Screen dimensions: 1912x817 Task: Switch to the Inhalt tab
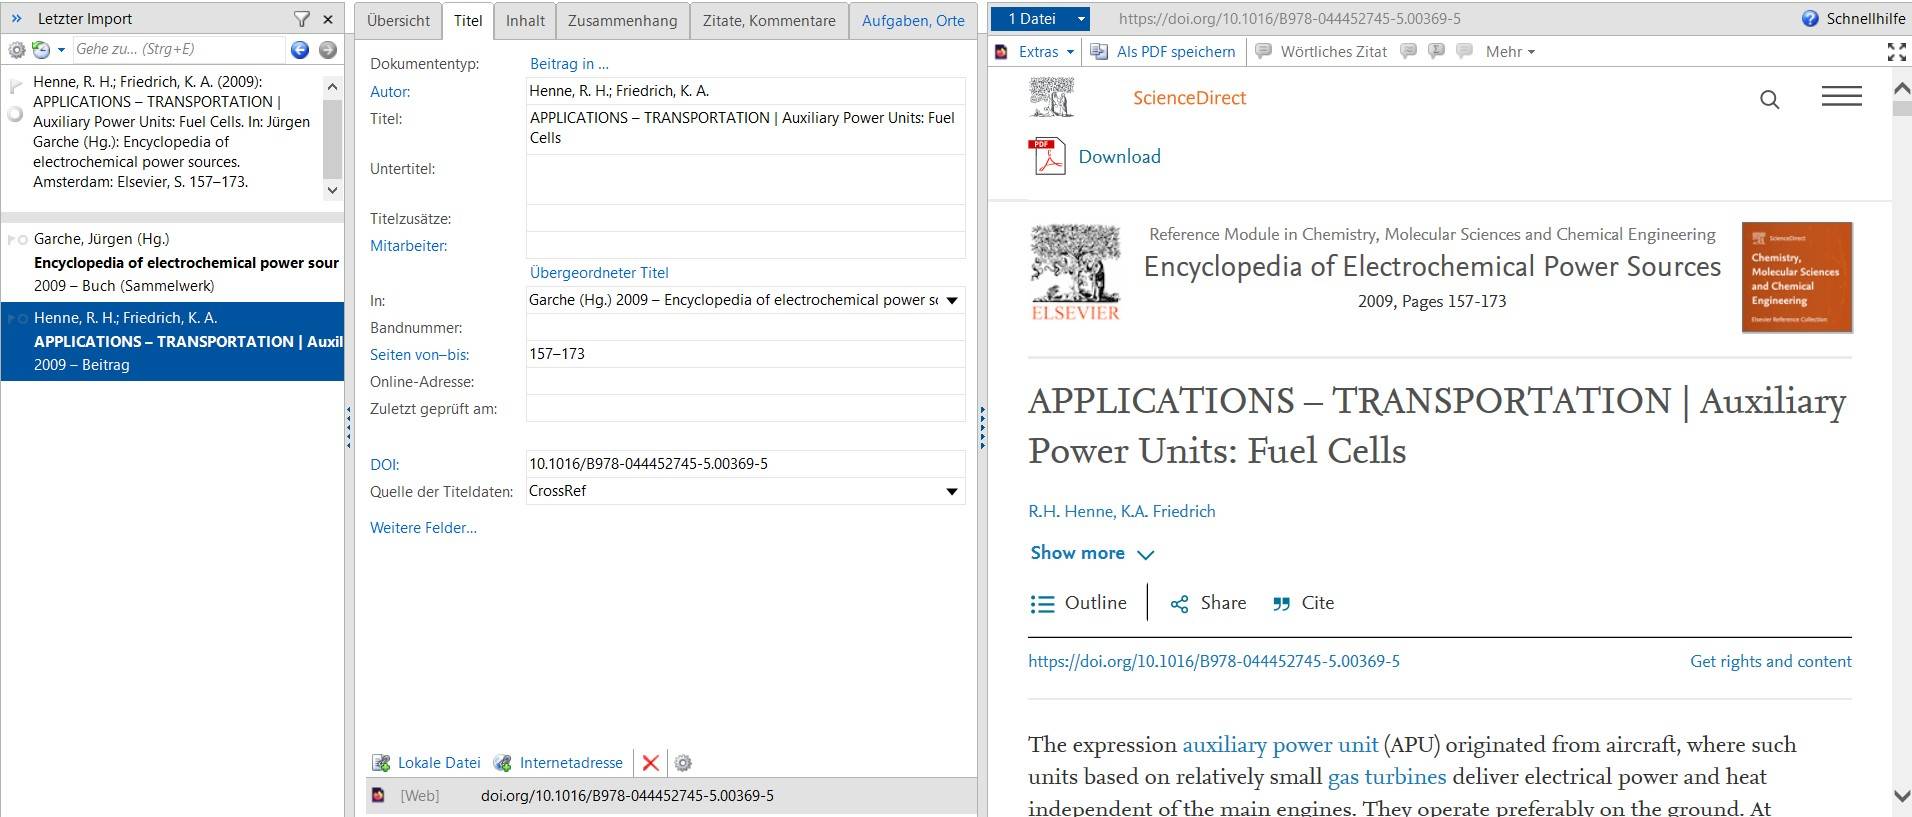coord(525,20)
